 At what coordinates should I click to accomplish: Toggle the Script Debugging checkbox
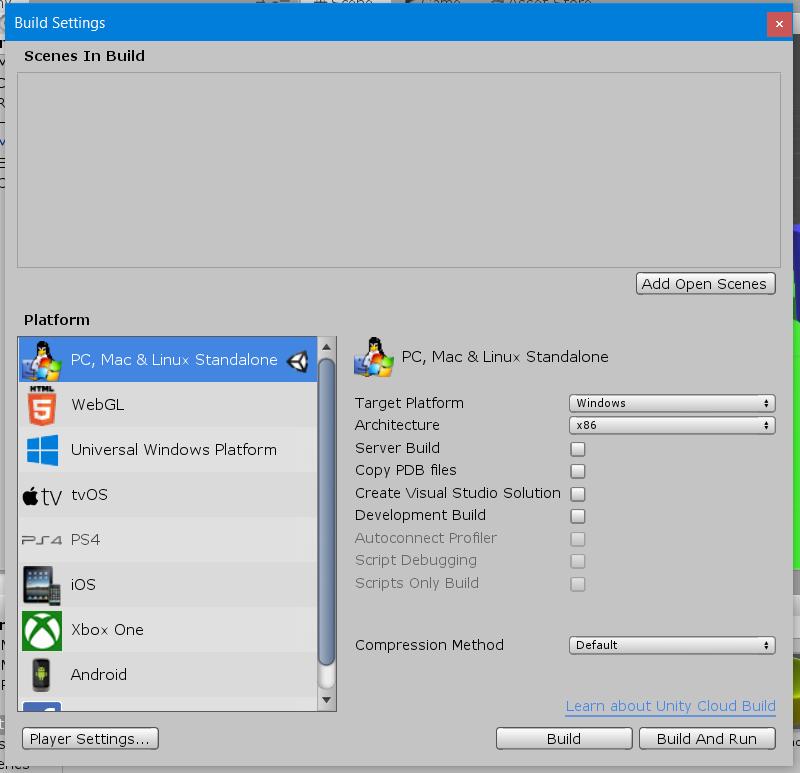tap(578, 561)
